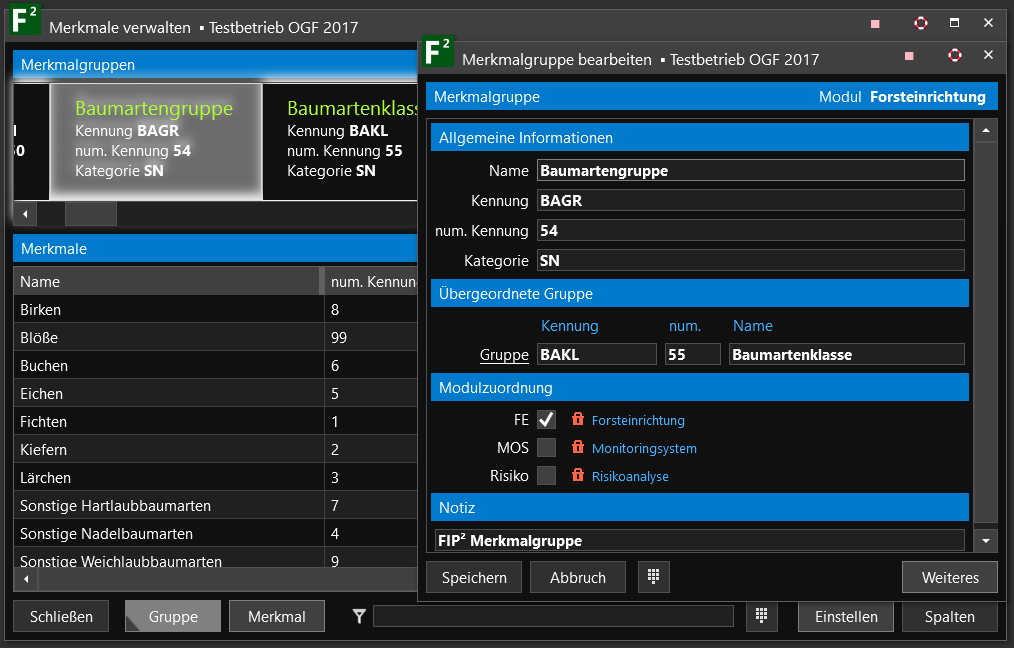Image resolution: width=1014 pixels, height=648 pixels.
Task: Switch to the Gruppe mode button
Action: (x=173, y=616)
